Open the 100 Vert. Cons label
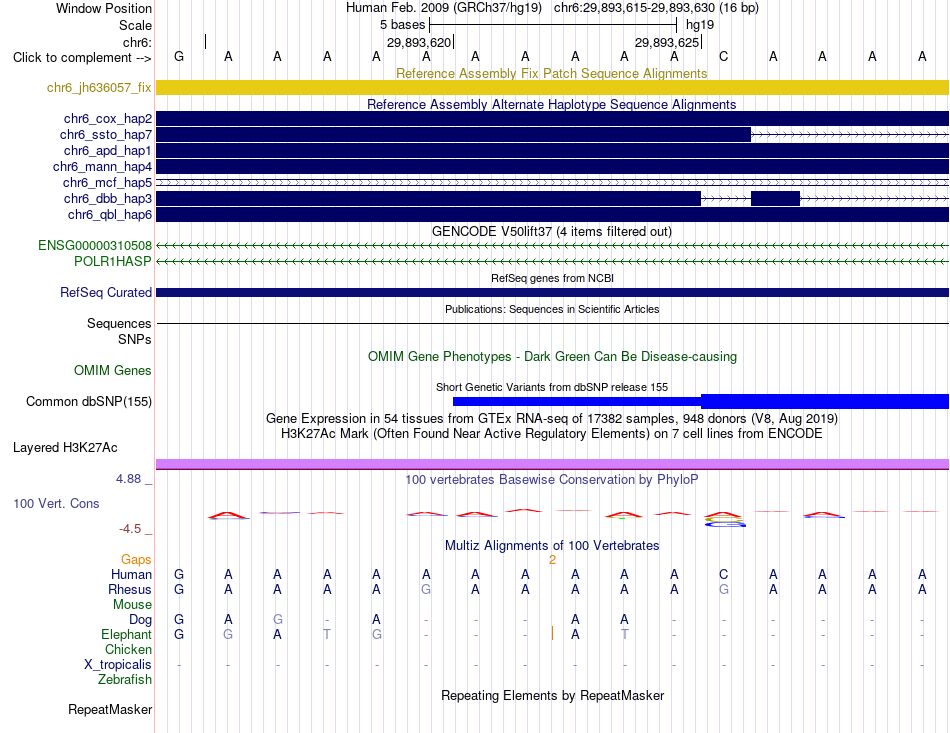The width and height of the screenshot is (950, 733). pos(56,503)
